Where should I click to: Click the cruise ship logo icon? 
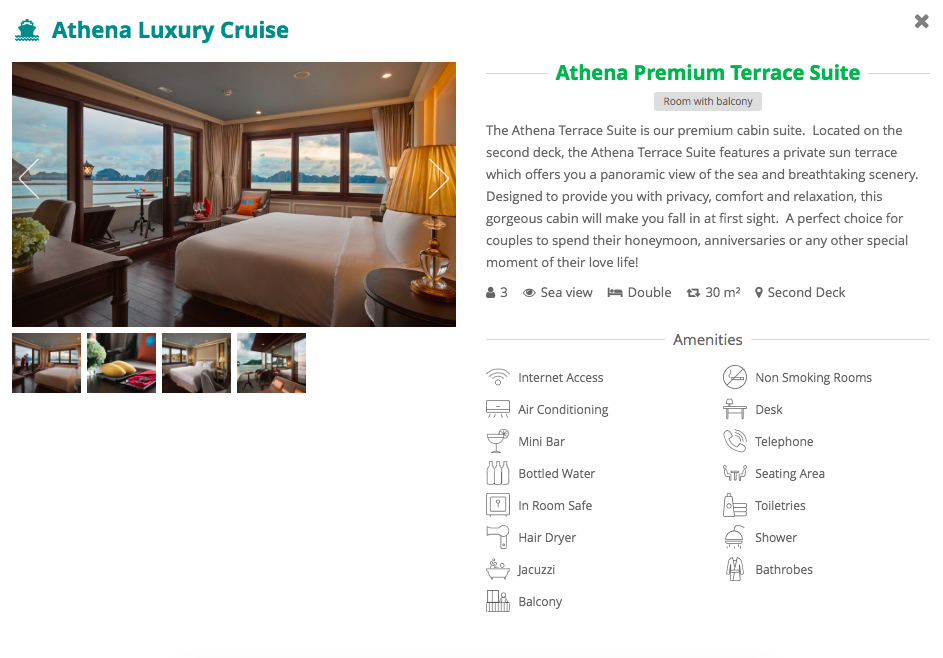[x=27, y=30]
